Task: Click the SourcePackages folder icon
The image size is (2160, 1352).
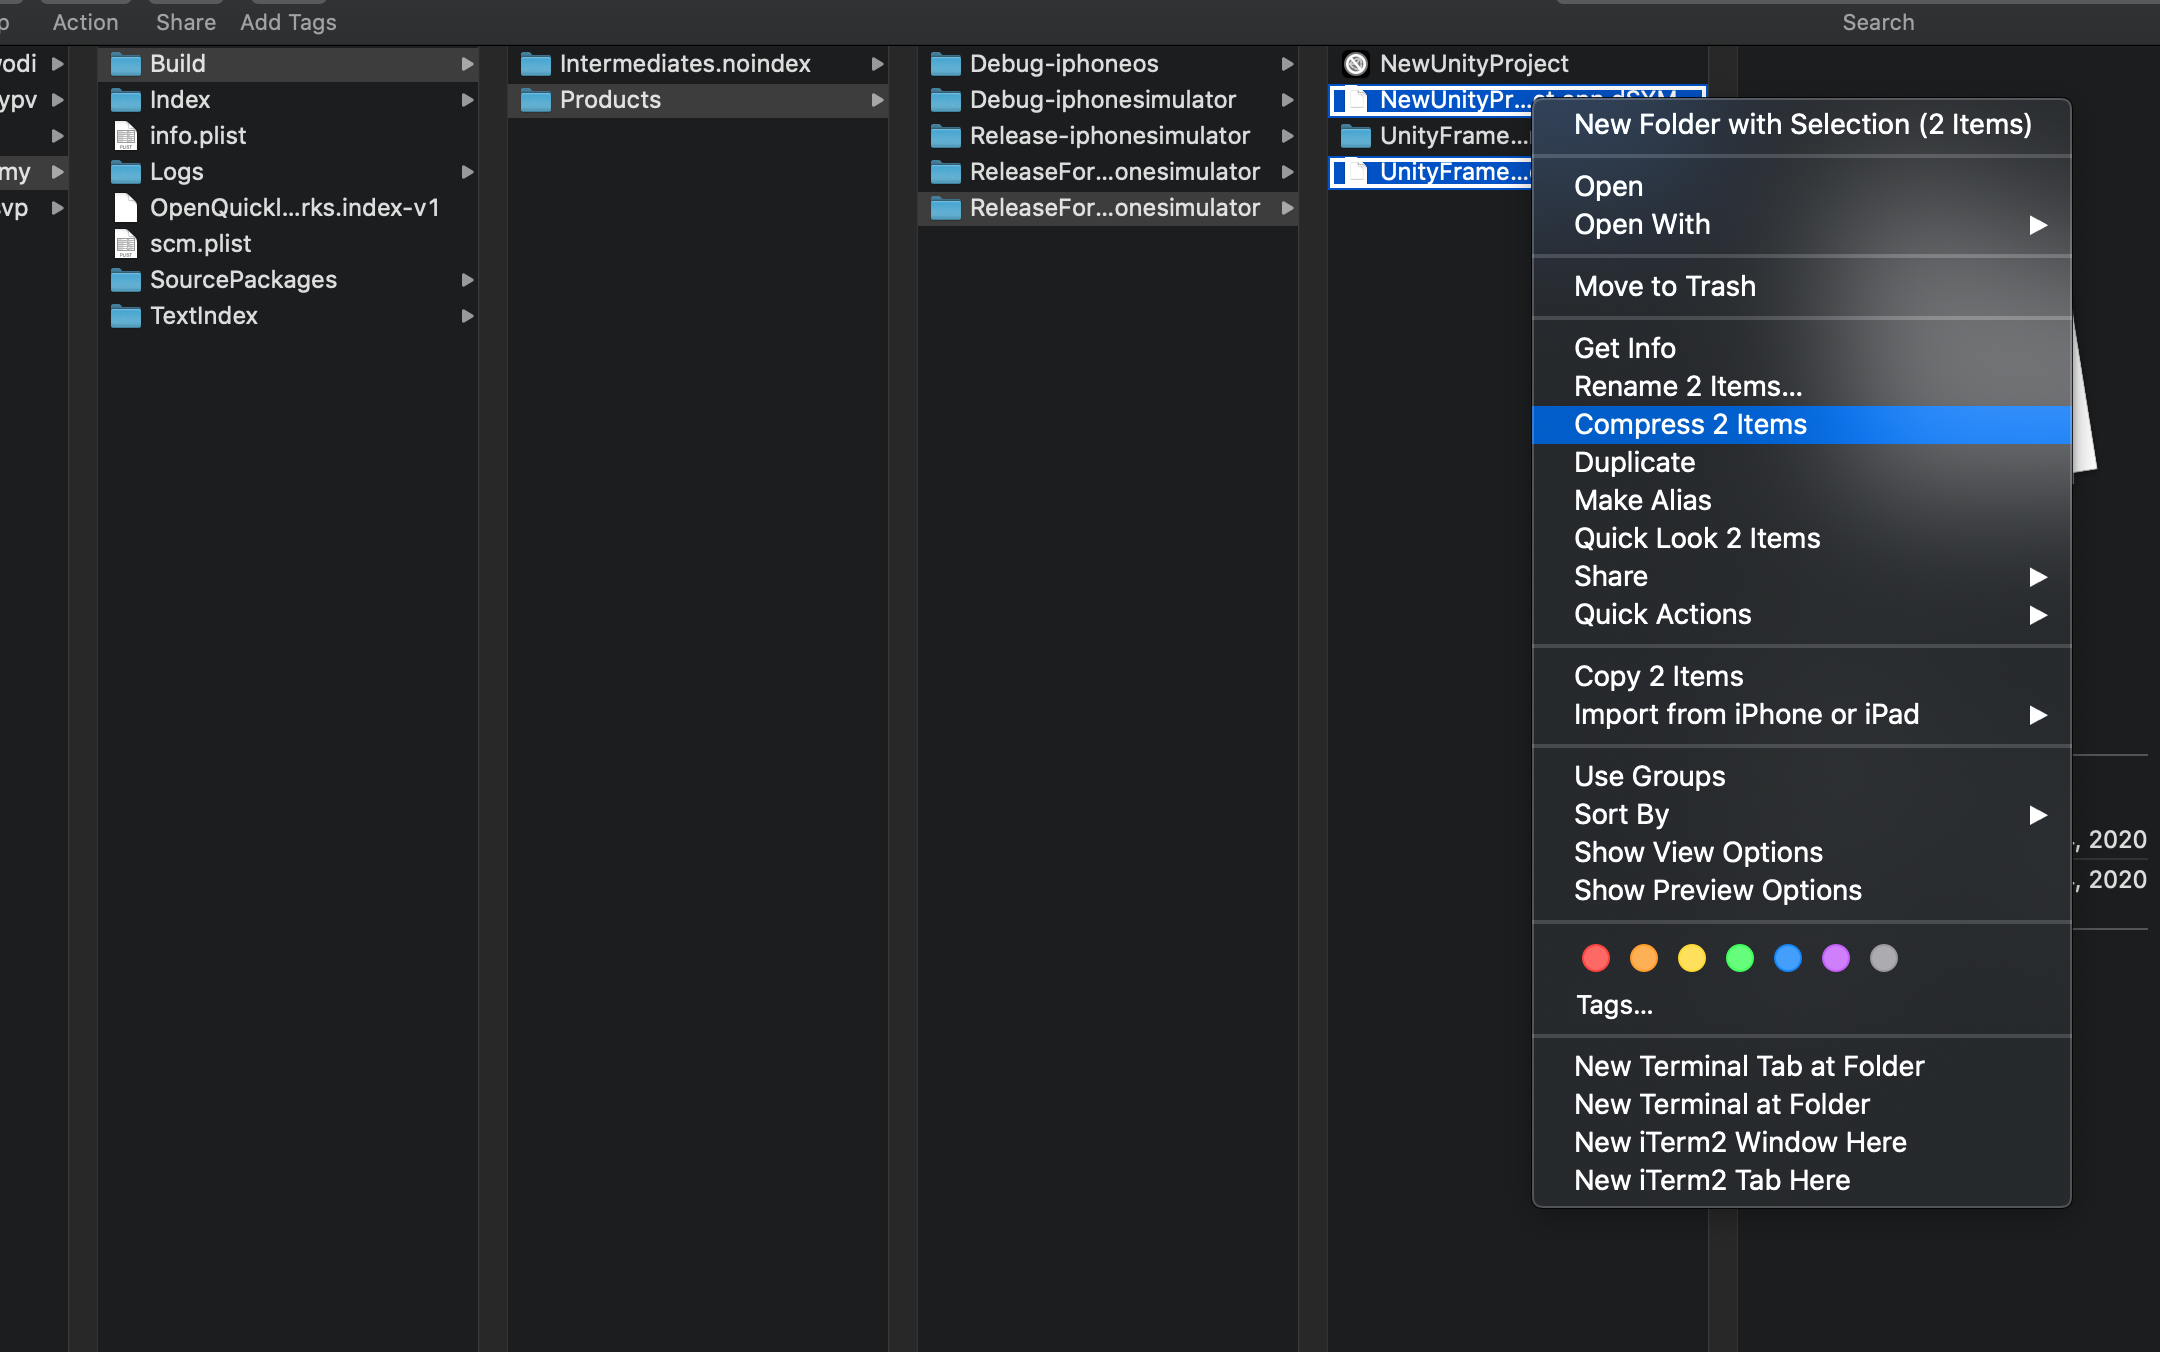Action: tap(125, 280)
